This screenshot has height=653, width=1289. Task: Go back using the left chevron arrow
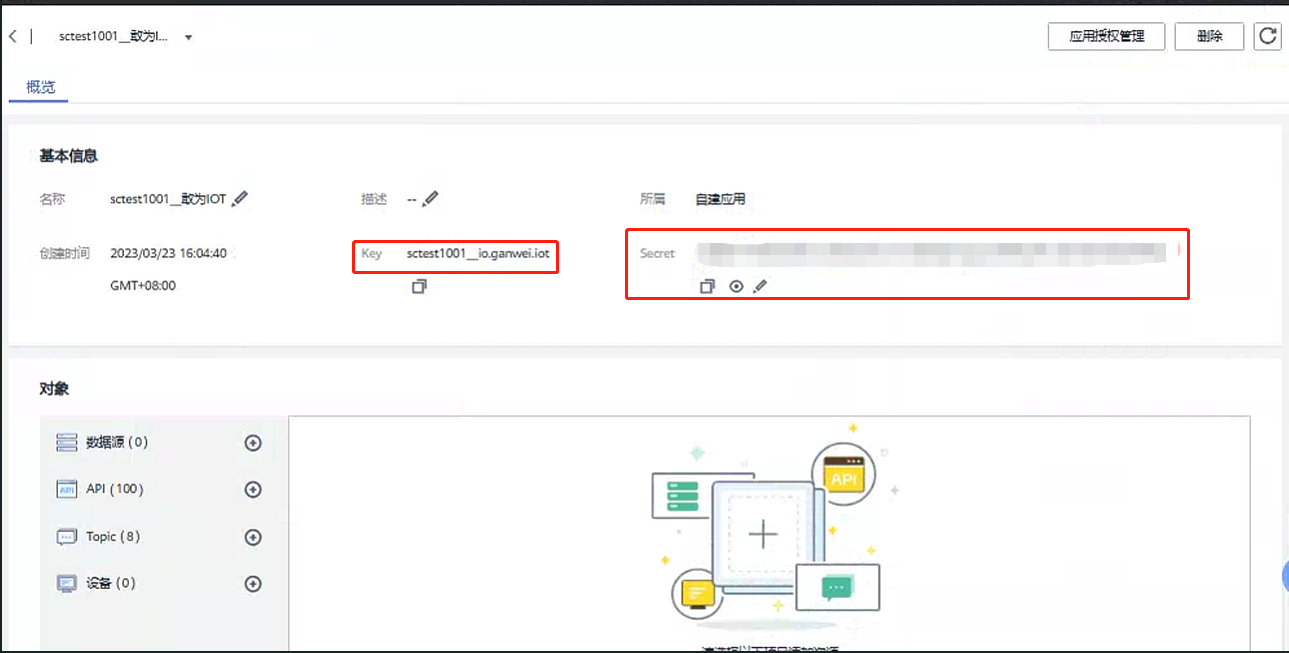point(12,36)
